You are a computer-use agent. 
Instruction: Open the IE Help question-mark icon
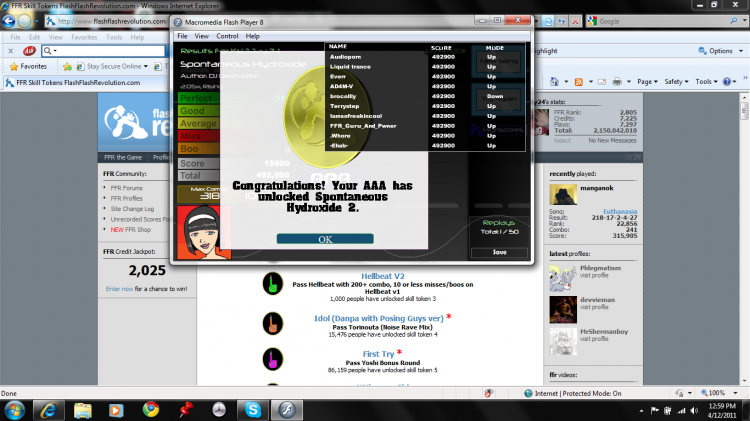(x=727, y=81)
